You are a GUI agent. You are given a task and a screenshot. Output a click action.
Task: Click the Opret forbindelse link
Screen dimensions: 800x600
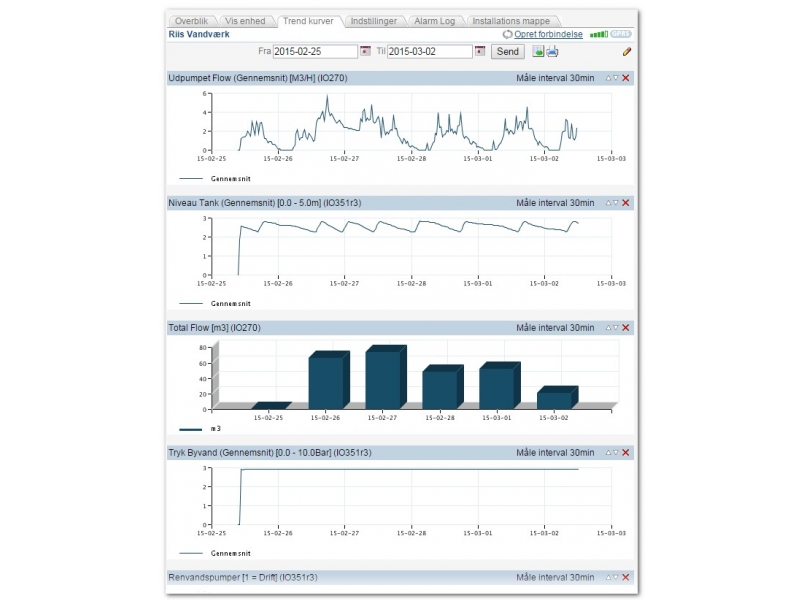point(549,34)
